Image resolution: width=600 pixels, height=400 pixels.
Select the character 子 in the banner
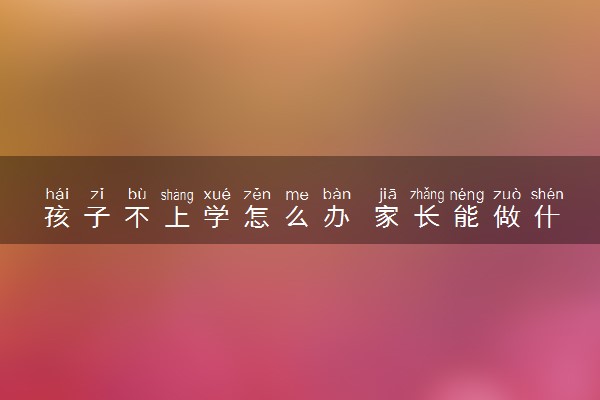pyautogui.click(x=97, y=217)
